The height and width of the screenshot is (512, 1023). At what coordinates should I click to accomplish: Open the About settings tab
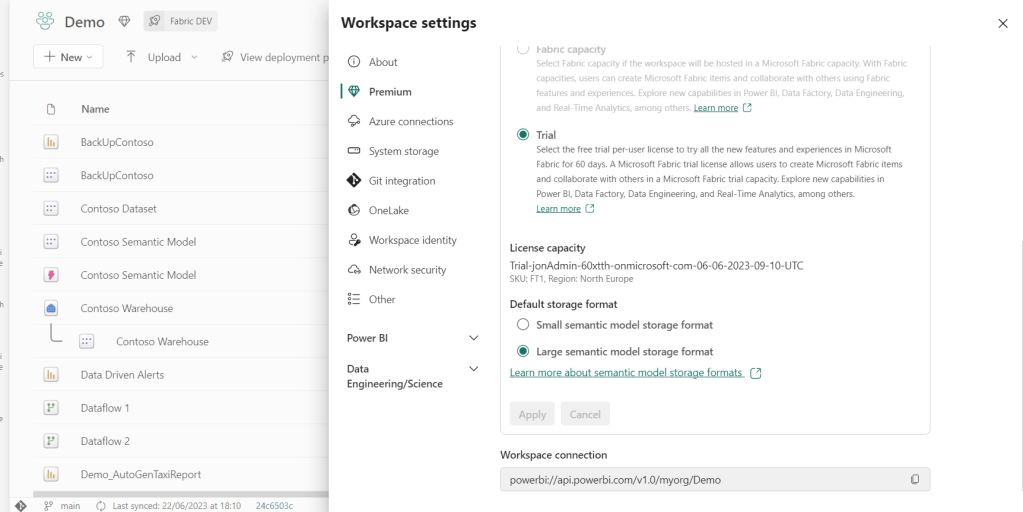(382, 62)
